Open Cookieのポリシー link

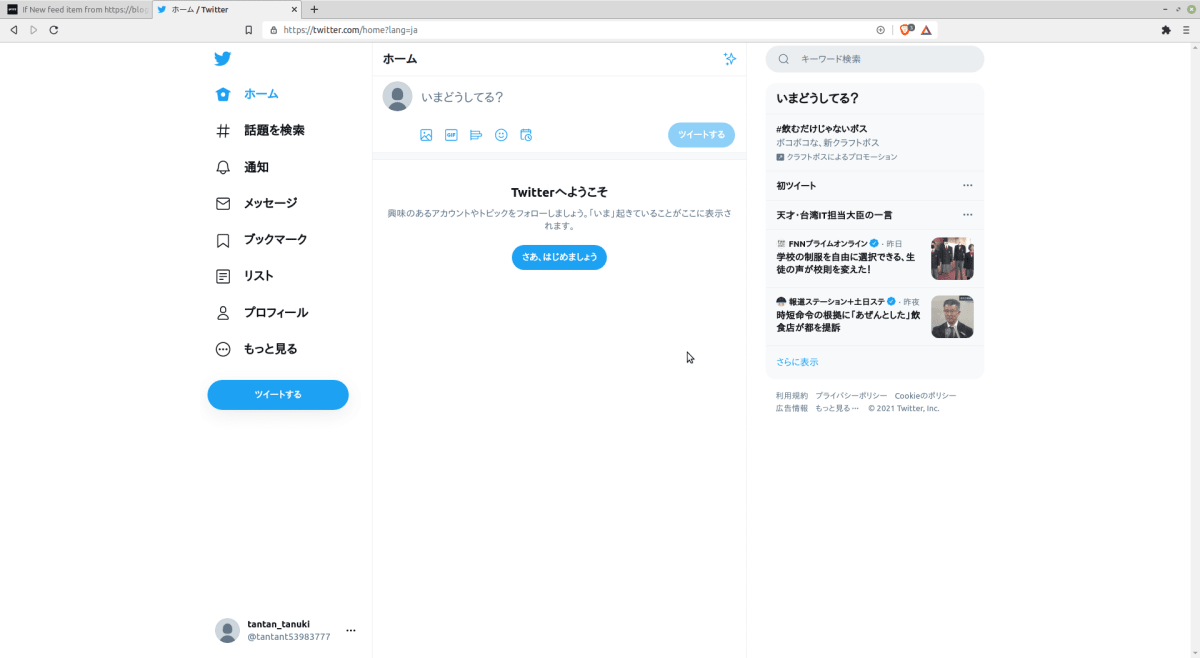[925, 396]
